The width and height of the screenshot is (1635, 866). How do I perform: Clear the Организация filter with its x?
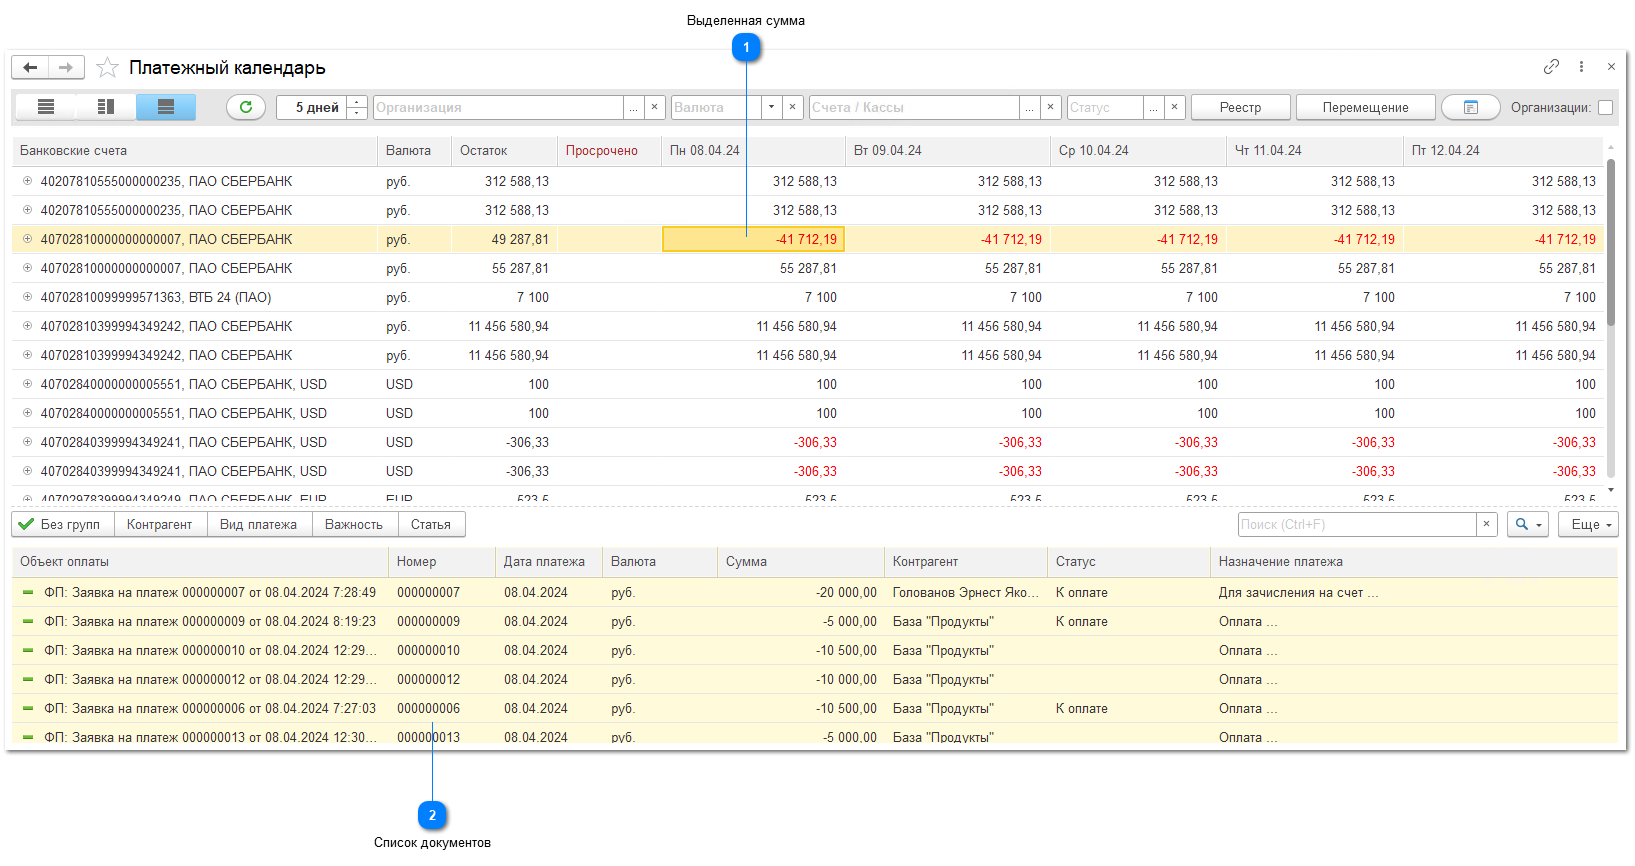(654, 107)
